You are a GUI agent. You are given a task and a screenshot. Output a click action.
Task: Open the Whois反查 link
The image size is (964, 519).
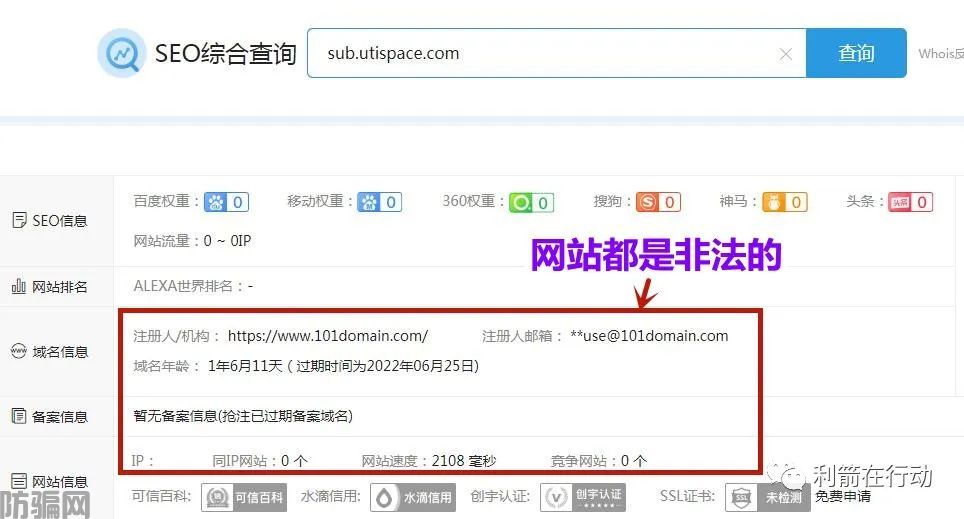[941, 53]
